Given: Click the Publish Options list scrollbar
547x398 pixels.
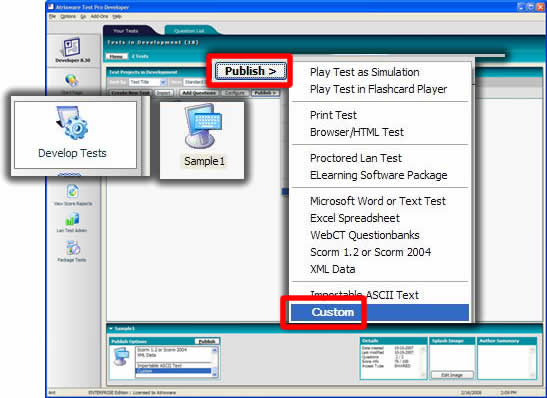Looking at the screenshot, I should (215, 362).
